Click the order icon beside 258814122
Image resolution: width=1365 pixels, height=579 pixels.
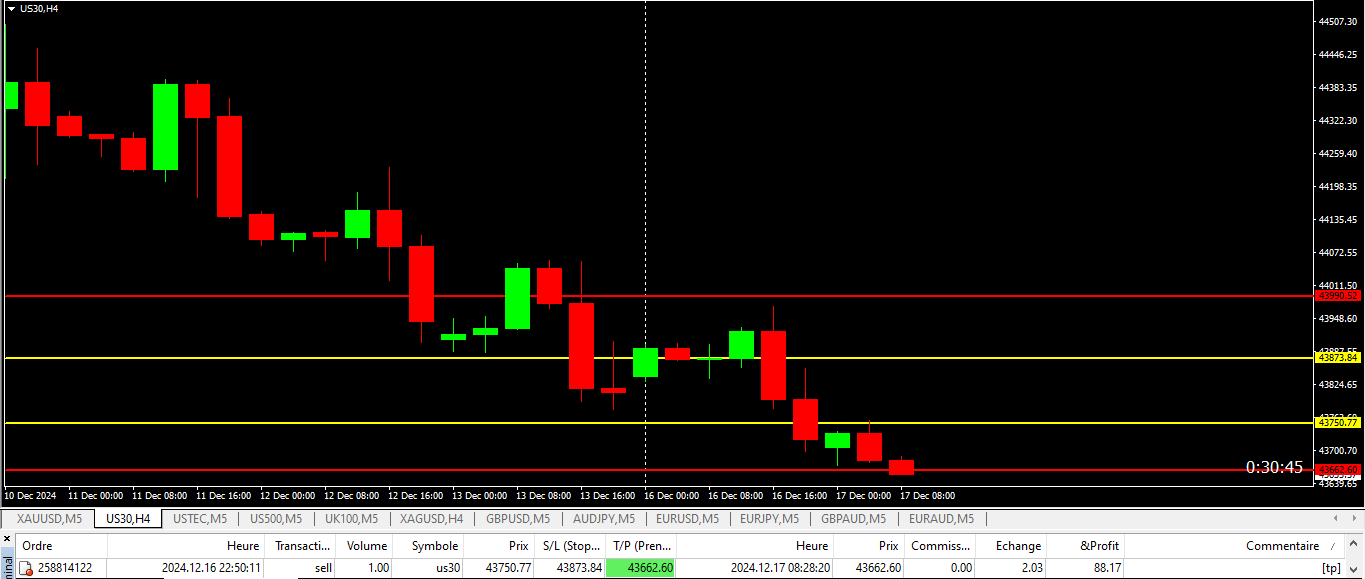pyautogui.click(x=27, y=568)
